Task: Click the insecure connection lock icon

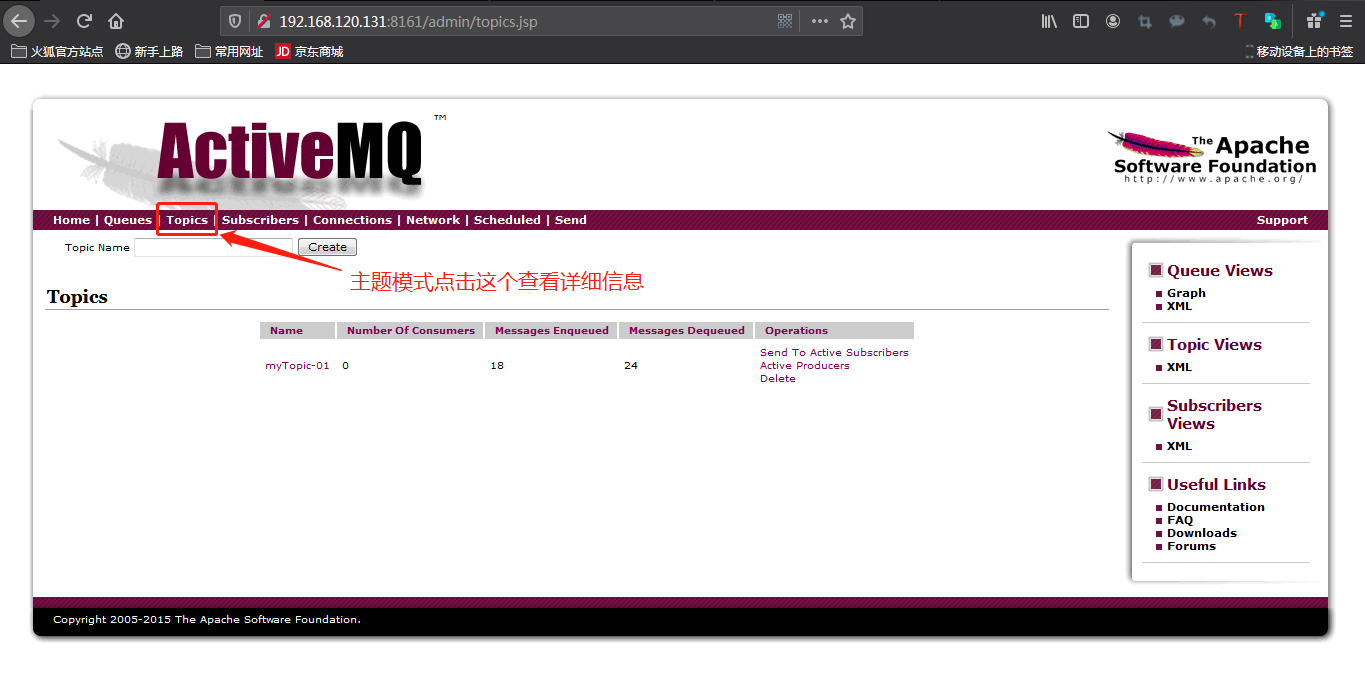Action: tap(263, 21)
